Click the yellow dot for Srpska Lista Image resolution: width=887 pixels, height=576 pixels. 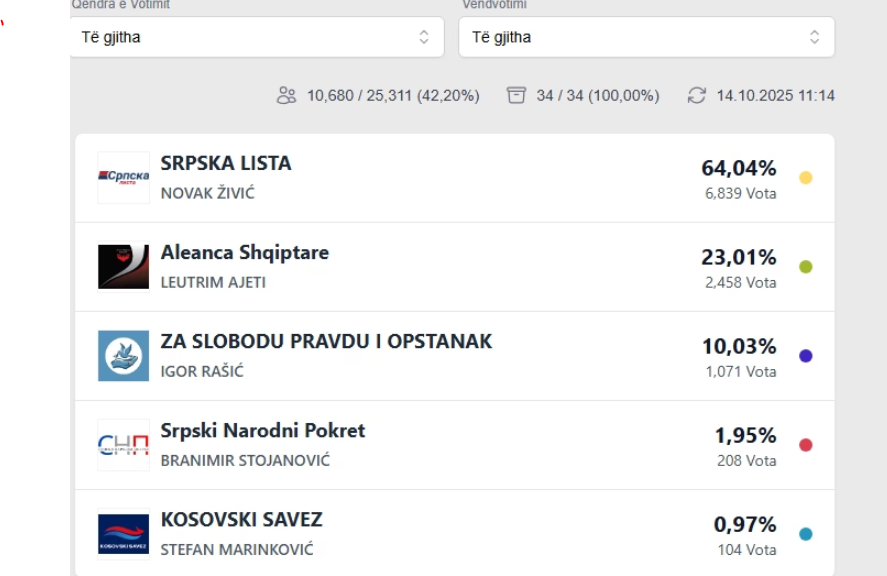pyautogui.click(x=806, y=178)
